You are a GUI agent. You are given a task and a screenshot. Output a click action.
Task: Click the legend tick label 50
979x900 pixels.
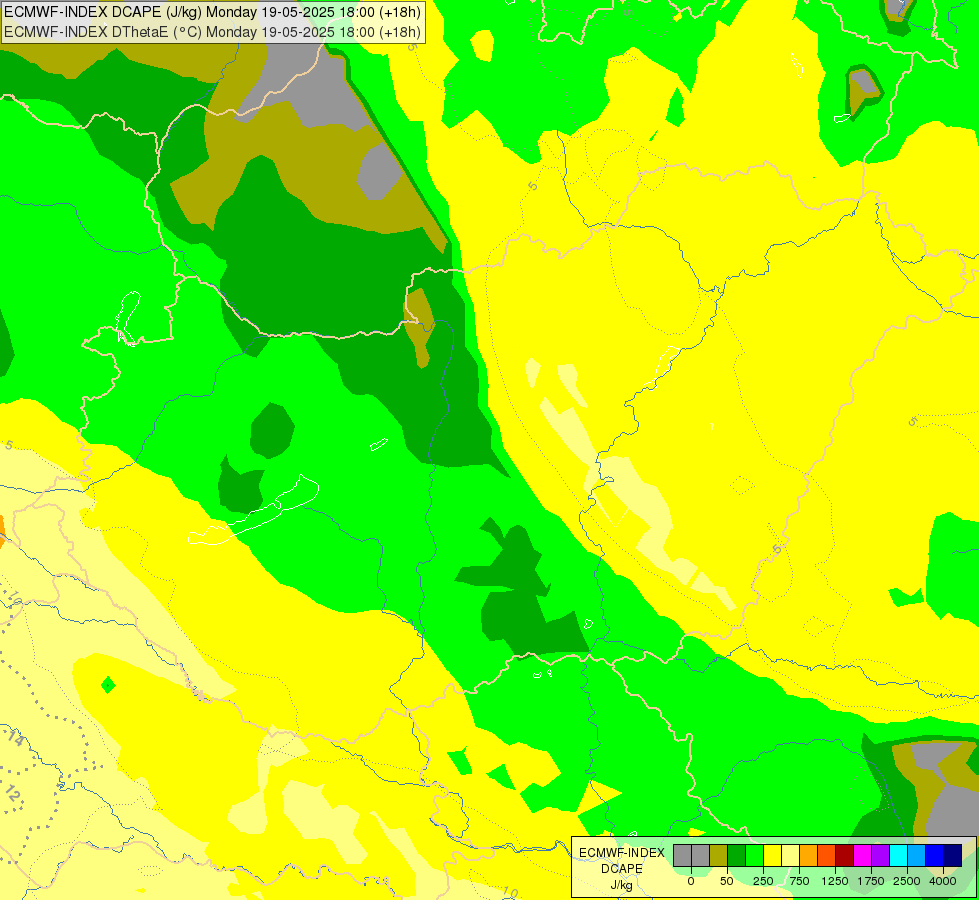click(x=727, y=881)
